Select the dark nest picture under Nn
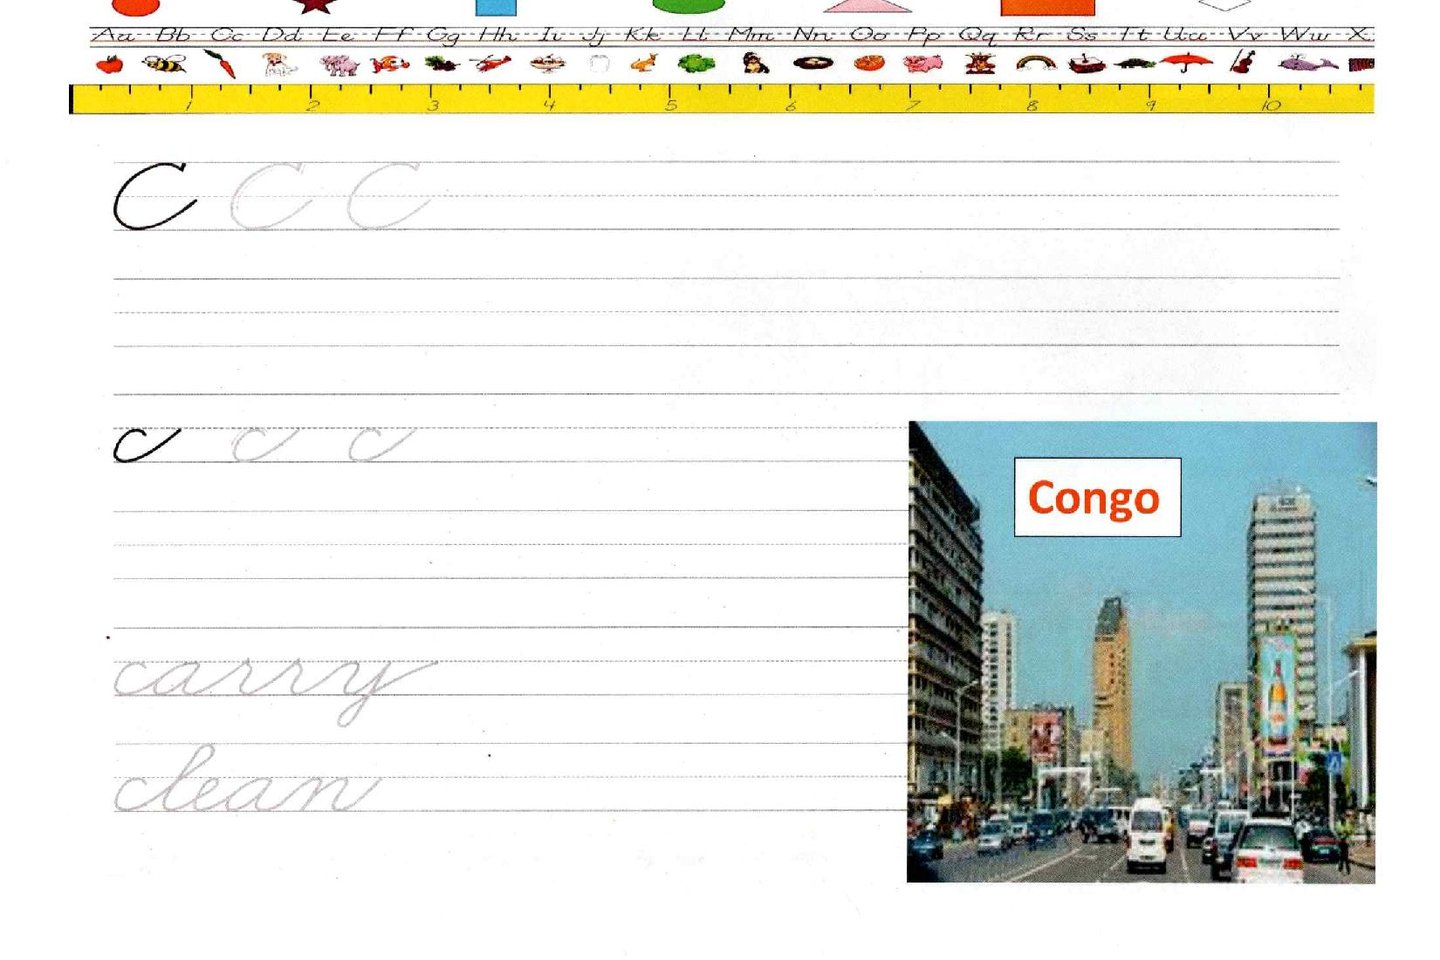Image resolution: width=1440 pixels, height=960 pixels. pos(813,64)
